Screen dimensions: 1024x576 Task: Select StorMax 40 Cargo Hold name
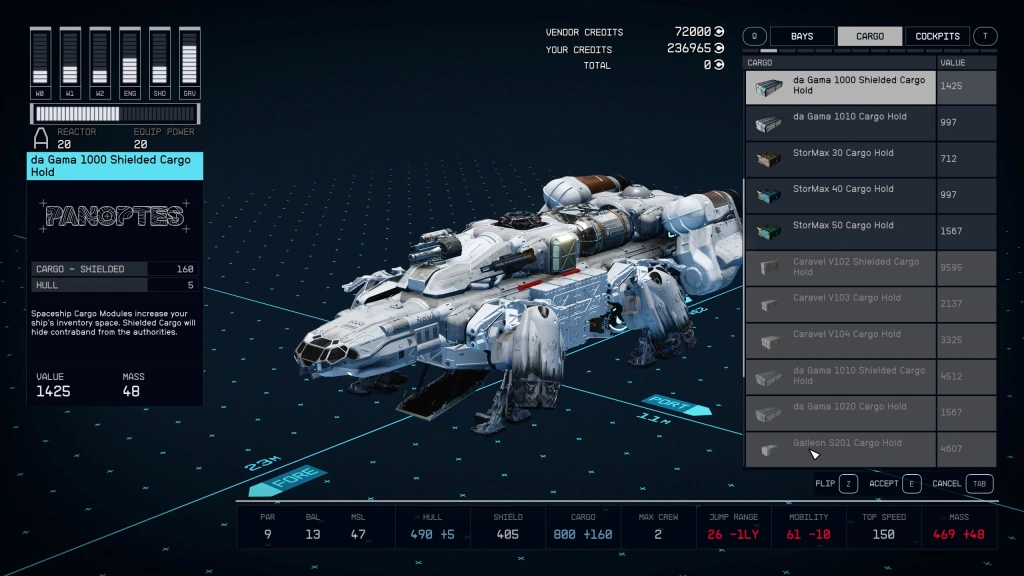[x=843, y=189]
